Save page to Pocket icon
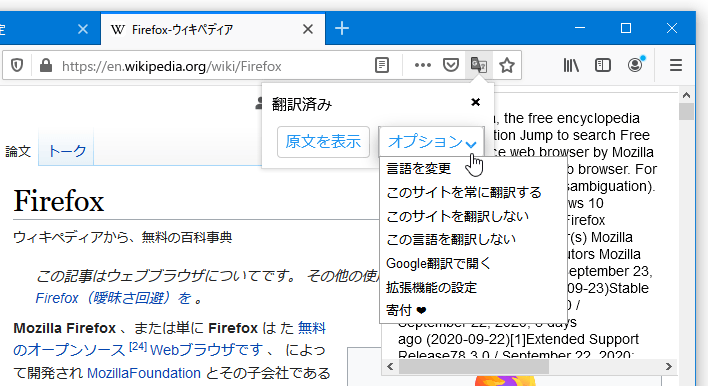This screenshot has height=386, width=708. (451, 65)
